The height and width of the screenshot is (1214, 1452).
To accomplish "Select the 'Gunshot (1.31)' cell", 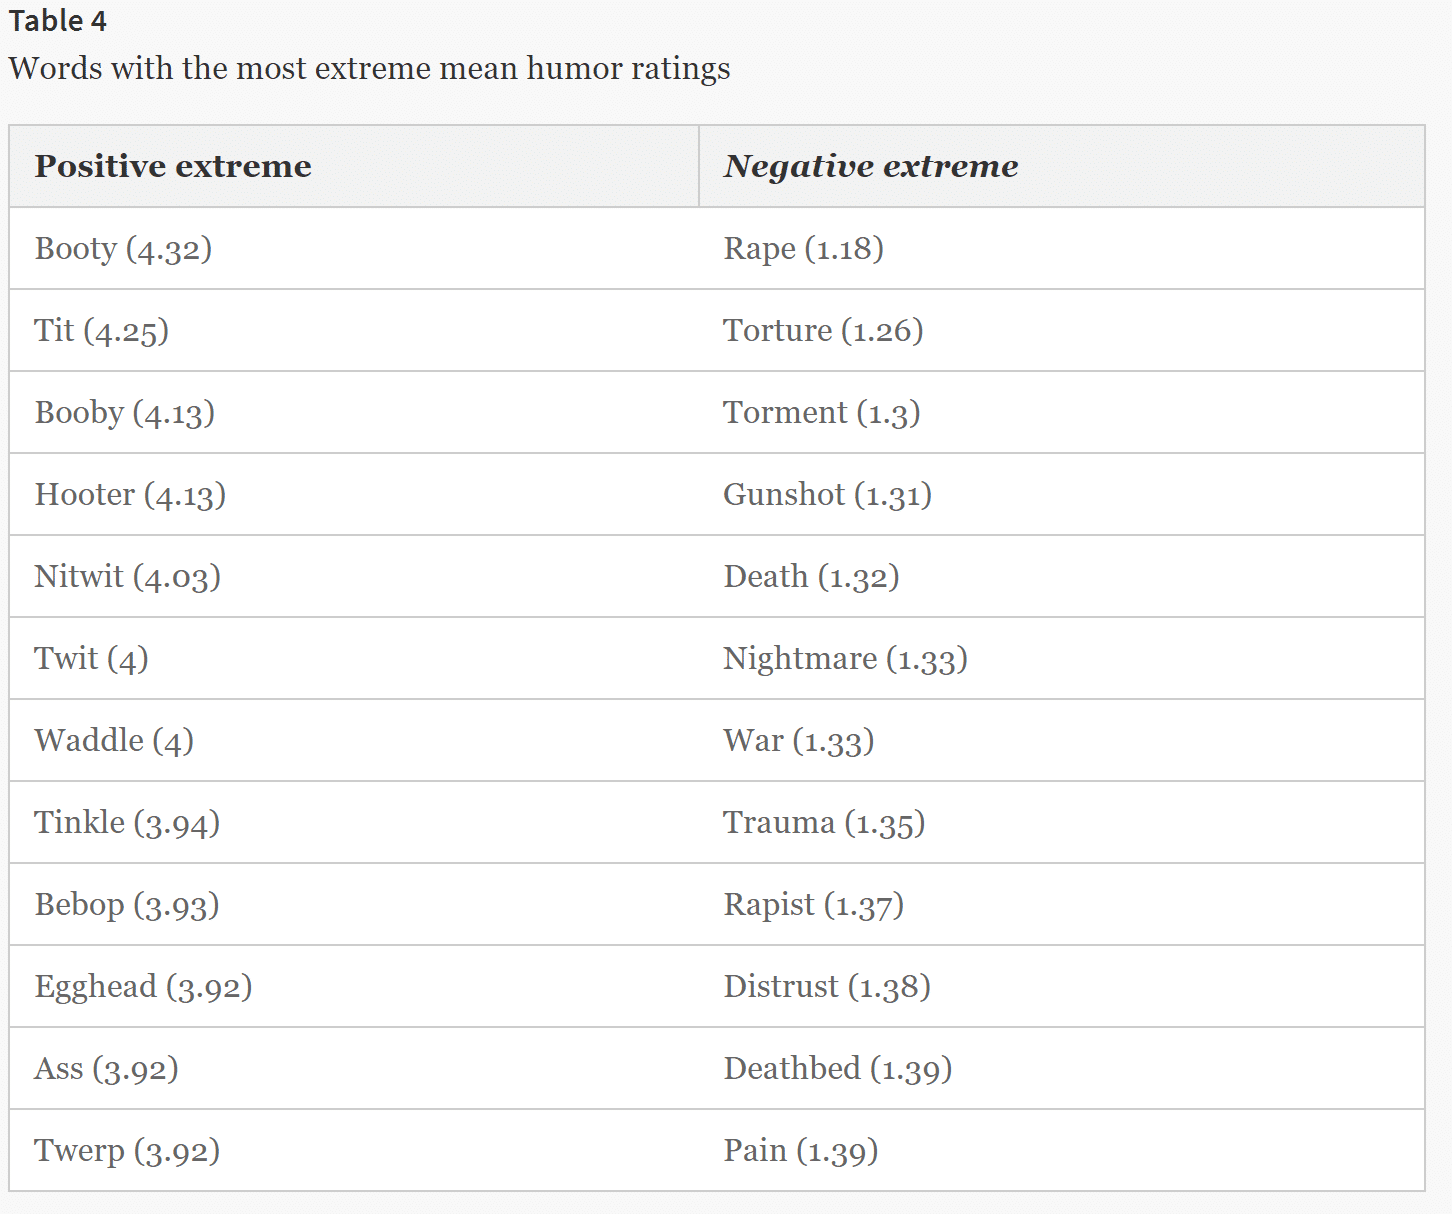I will click(x=827, y=495).
